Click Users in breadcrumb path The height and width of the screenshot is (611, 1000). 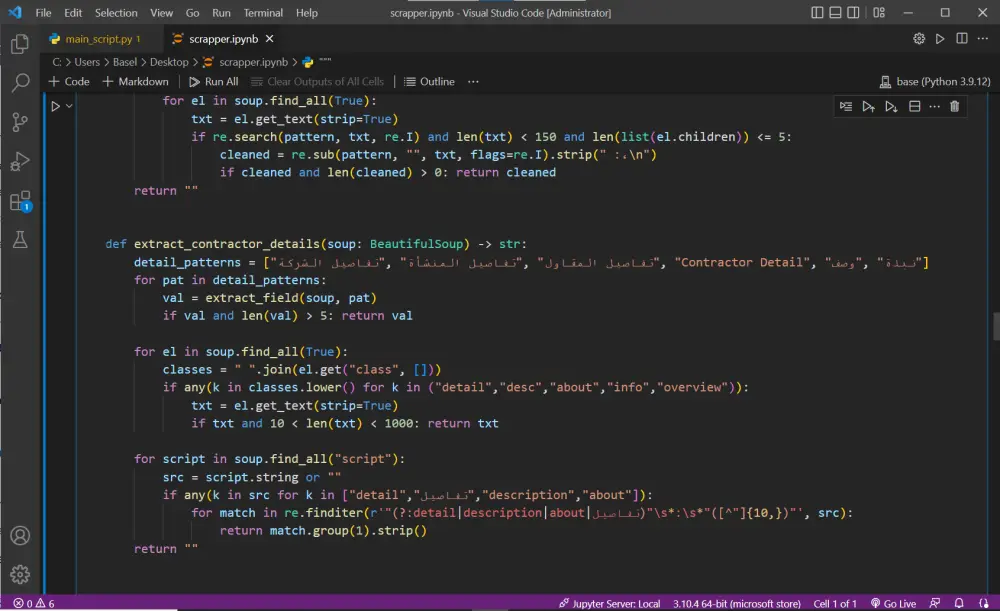point(87,62)
